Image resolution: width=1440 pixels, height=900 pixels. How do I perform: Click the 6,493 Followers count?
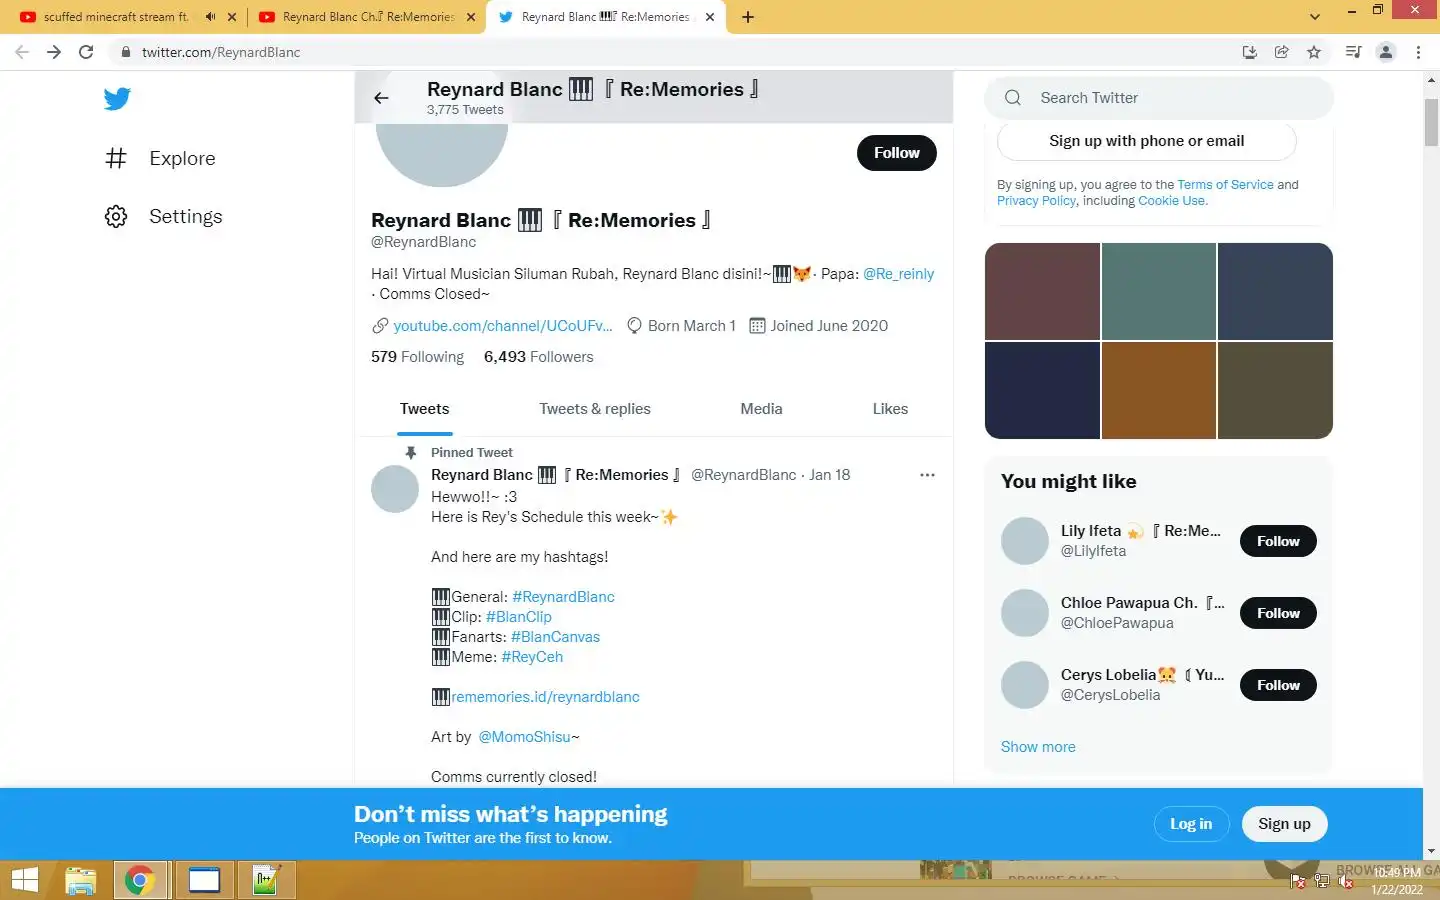pyautogui.click(x=538, y=357)
